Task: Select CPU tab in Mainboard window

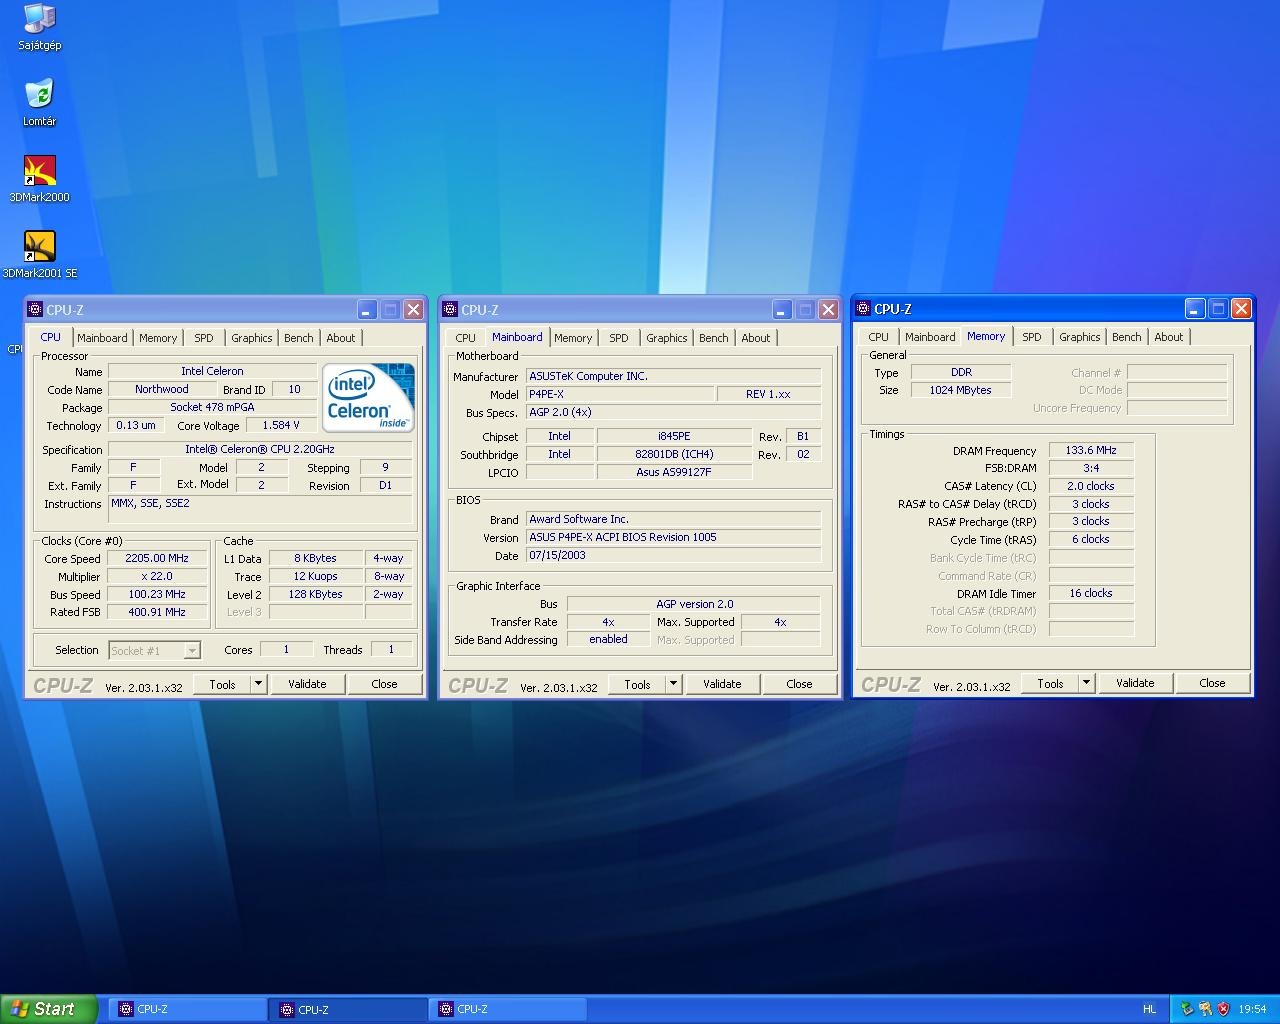Action: [x=465, y=338]
